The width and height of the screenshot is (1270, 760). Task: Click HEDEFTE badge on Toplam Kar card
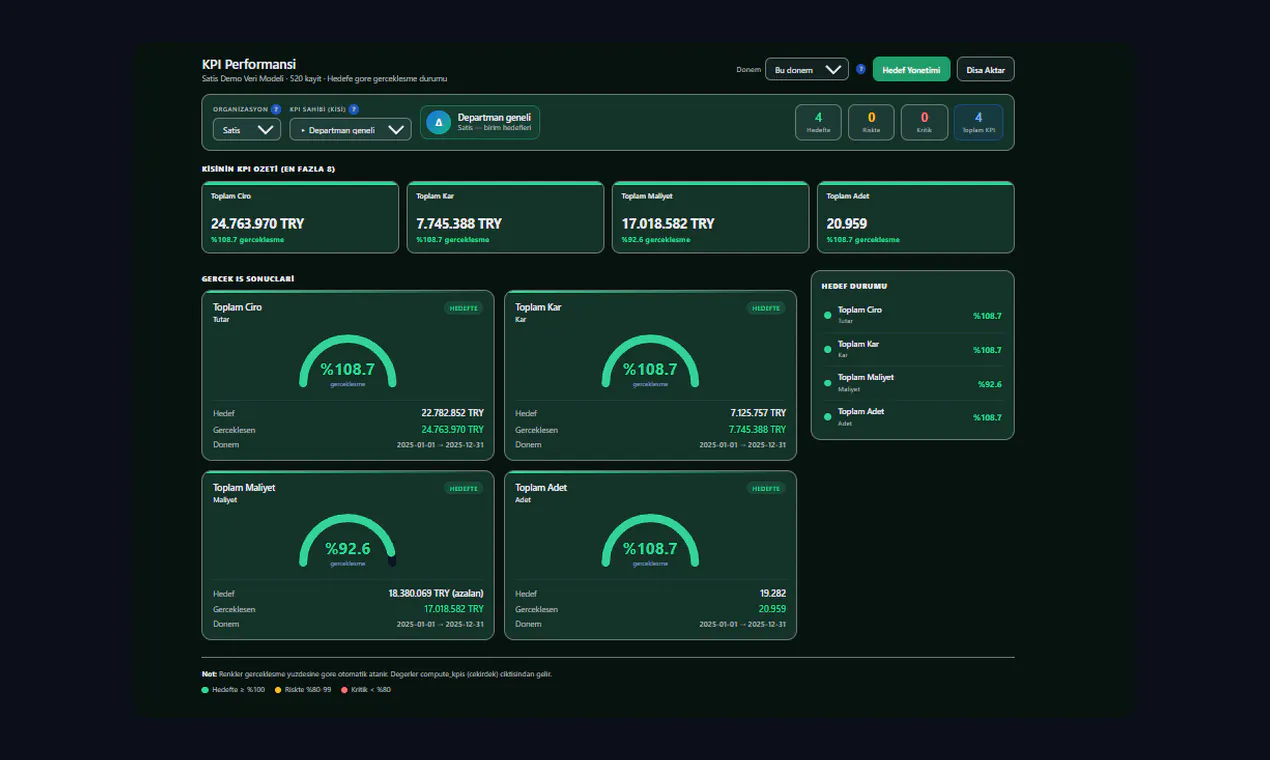[x=766, y=308]
